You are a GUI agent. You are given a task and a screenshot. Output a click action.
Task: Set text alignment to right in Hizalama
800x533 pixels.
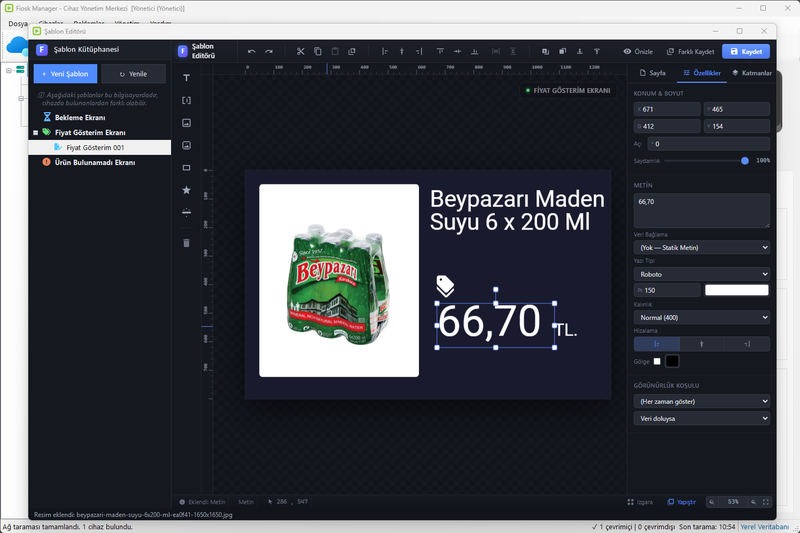[747, 344]
